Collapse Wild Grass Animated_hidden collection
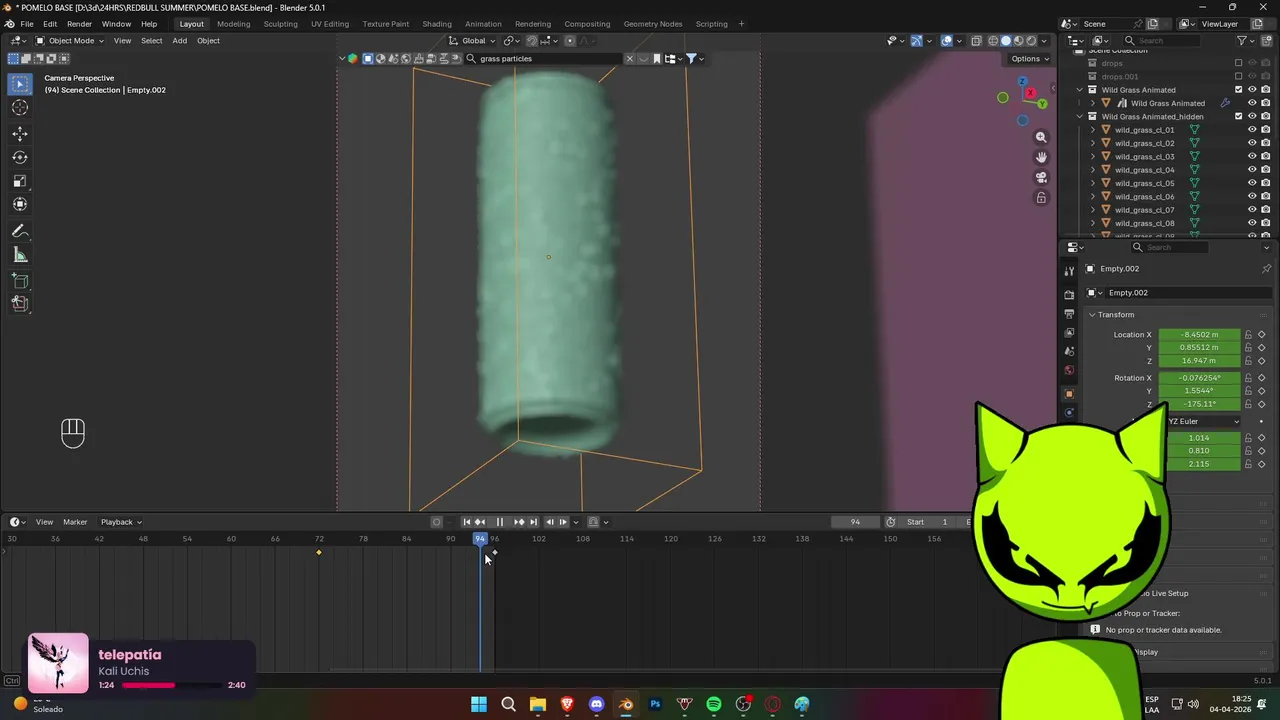 [1080, 116]
